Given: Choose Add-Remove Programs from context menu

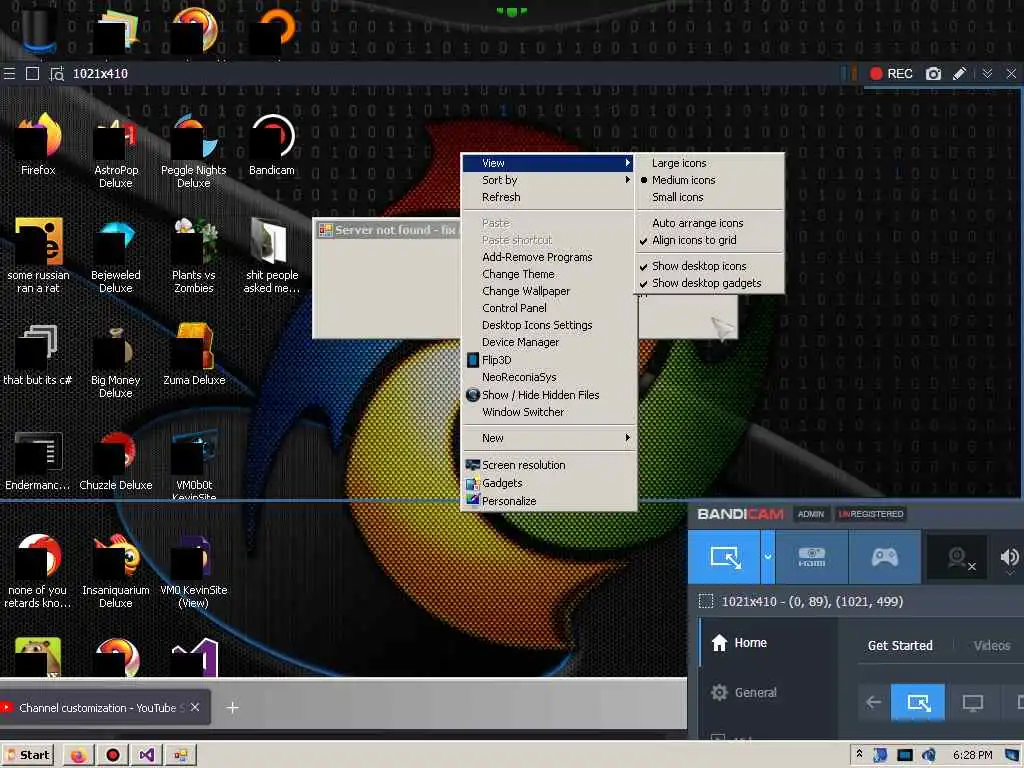Looking at the screenshot, I should click(549, 257).
